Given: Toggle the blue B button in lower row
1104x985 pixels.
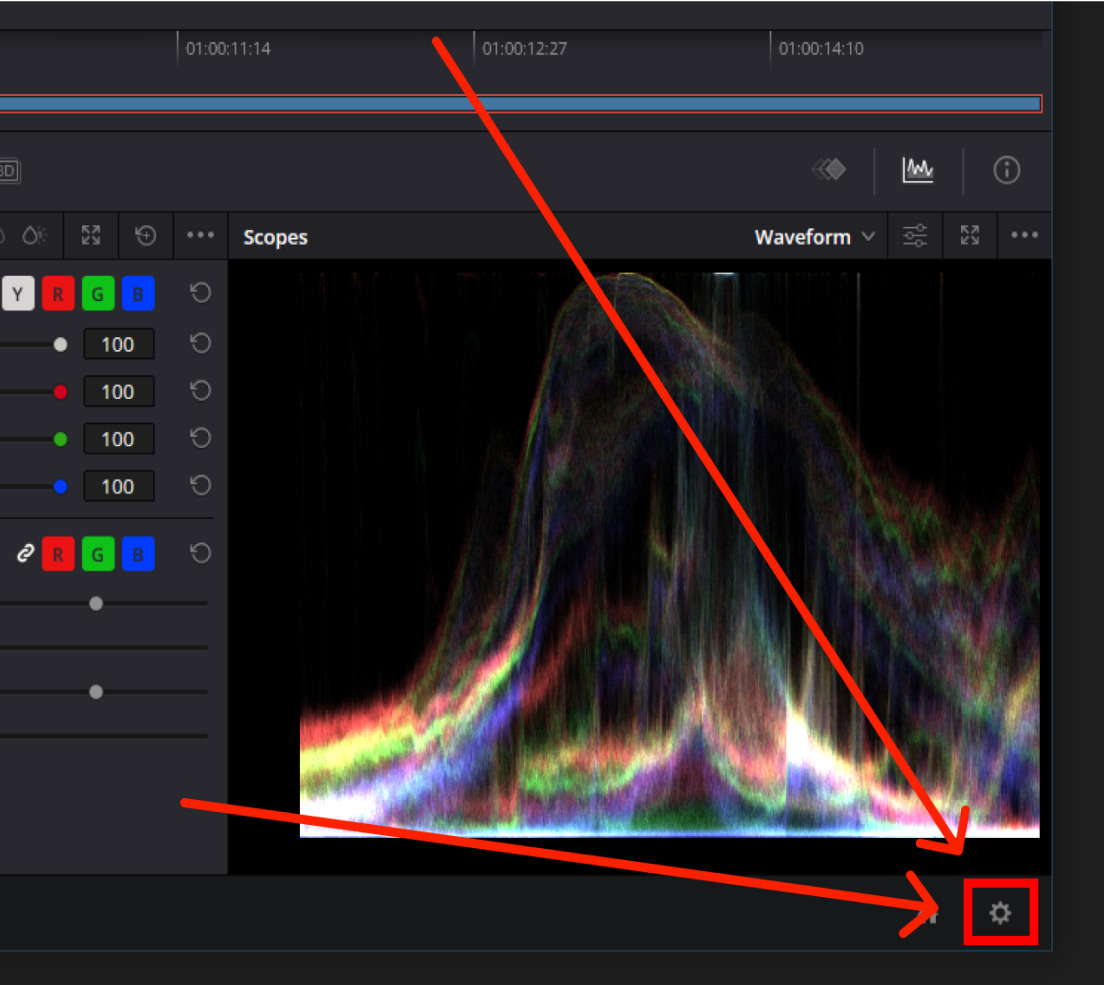Looking at the screenshot, I should tap(138, 554).
